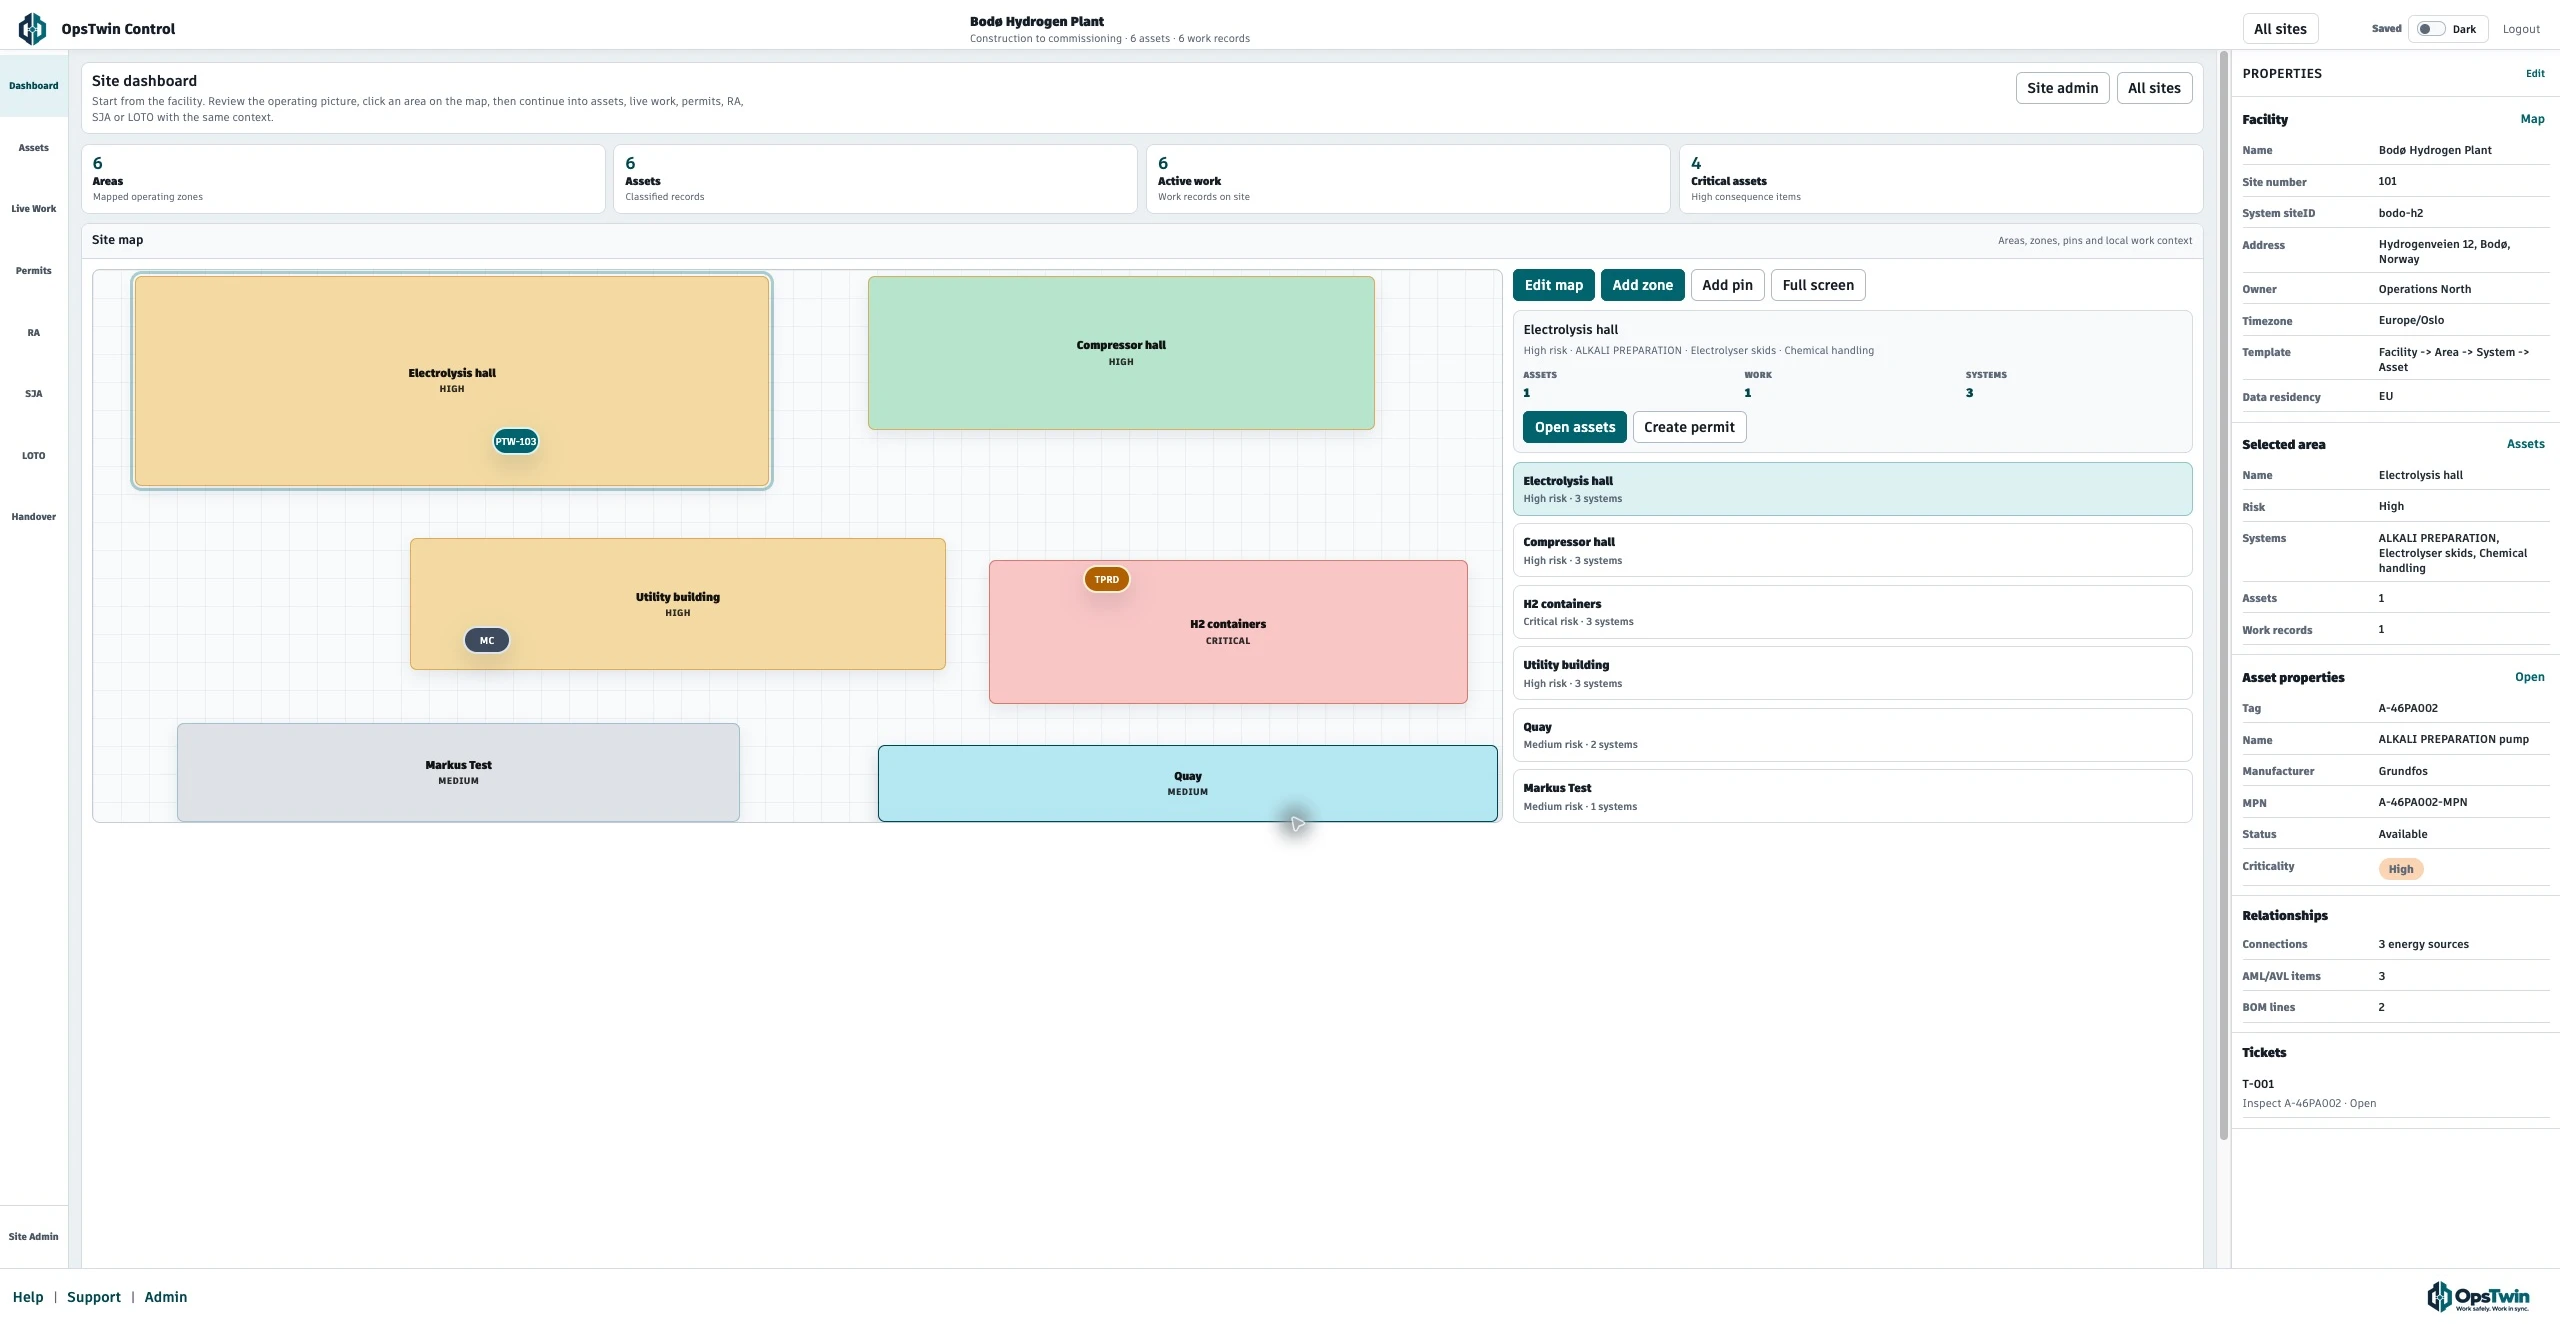Open the Dashboard sidebar item

tap(34, 86)
